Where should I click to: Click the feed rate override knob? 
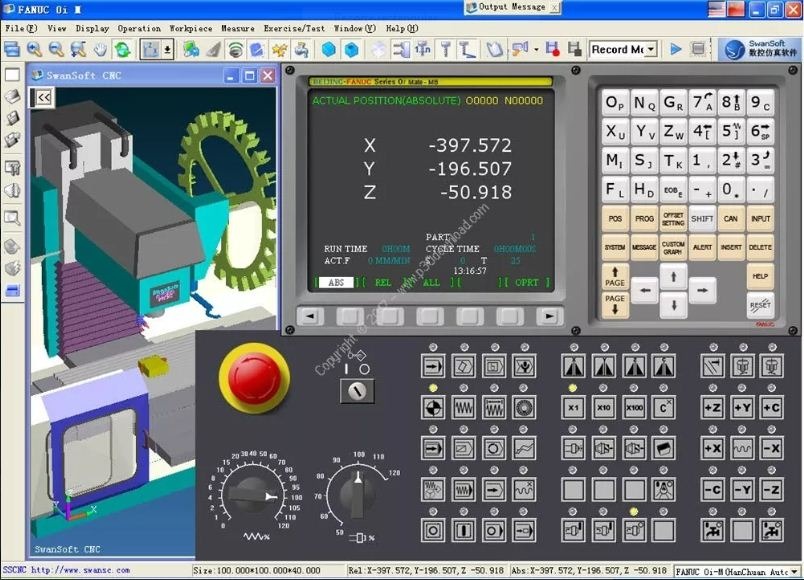[252, 495]
